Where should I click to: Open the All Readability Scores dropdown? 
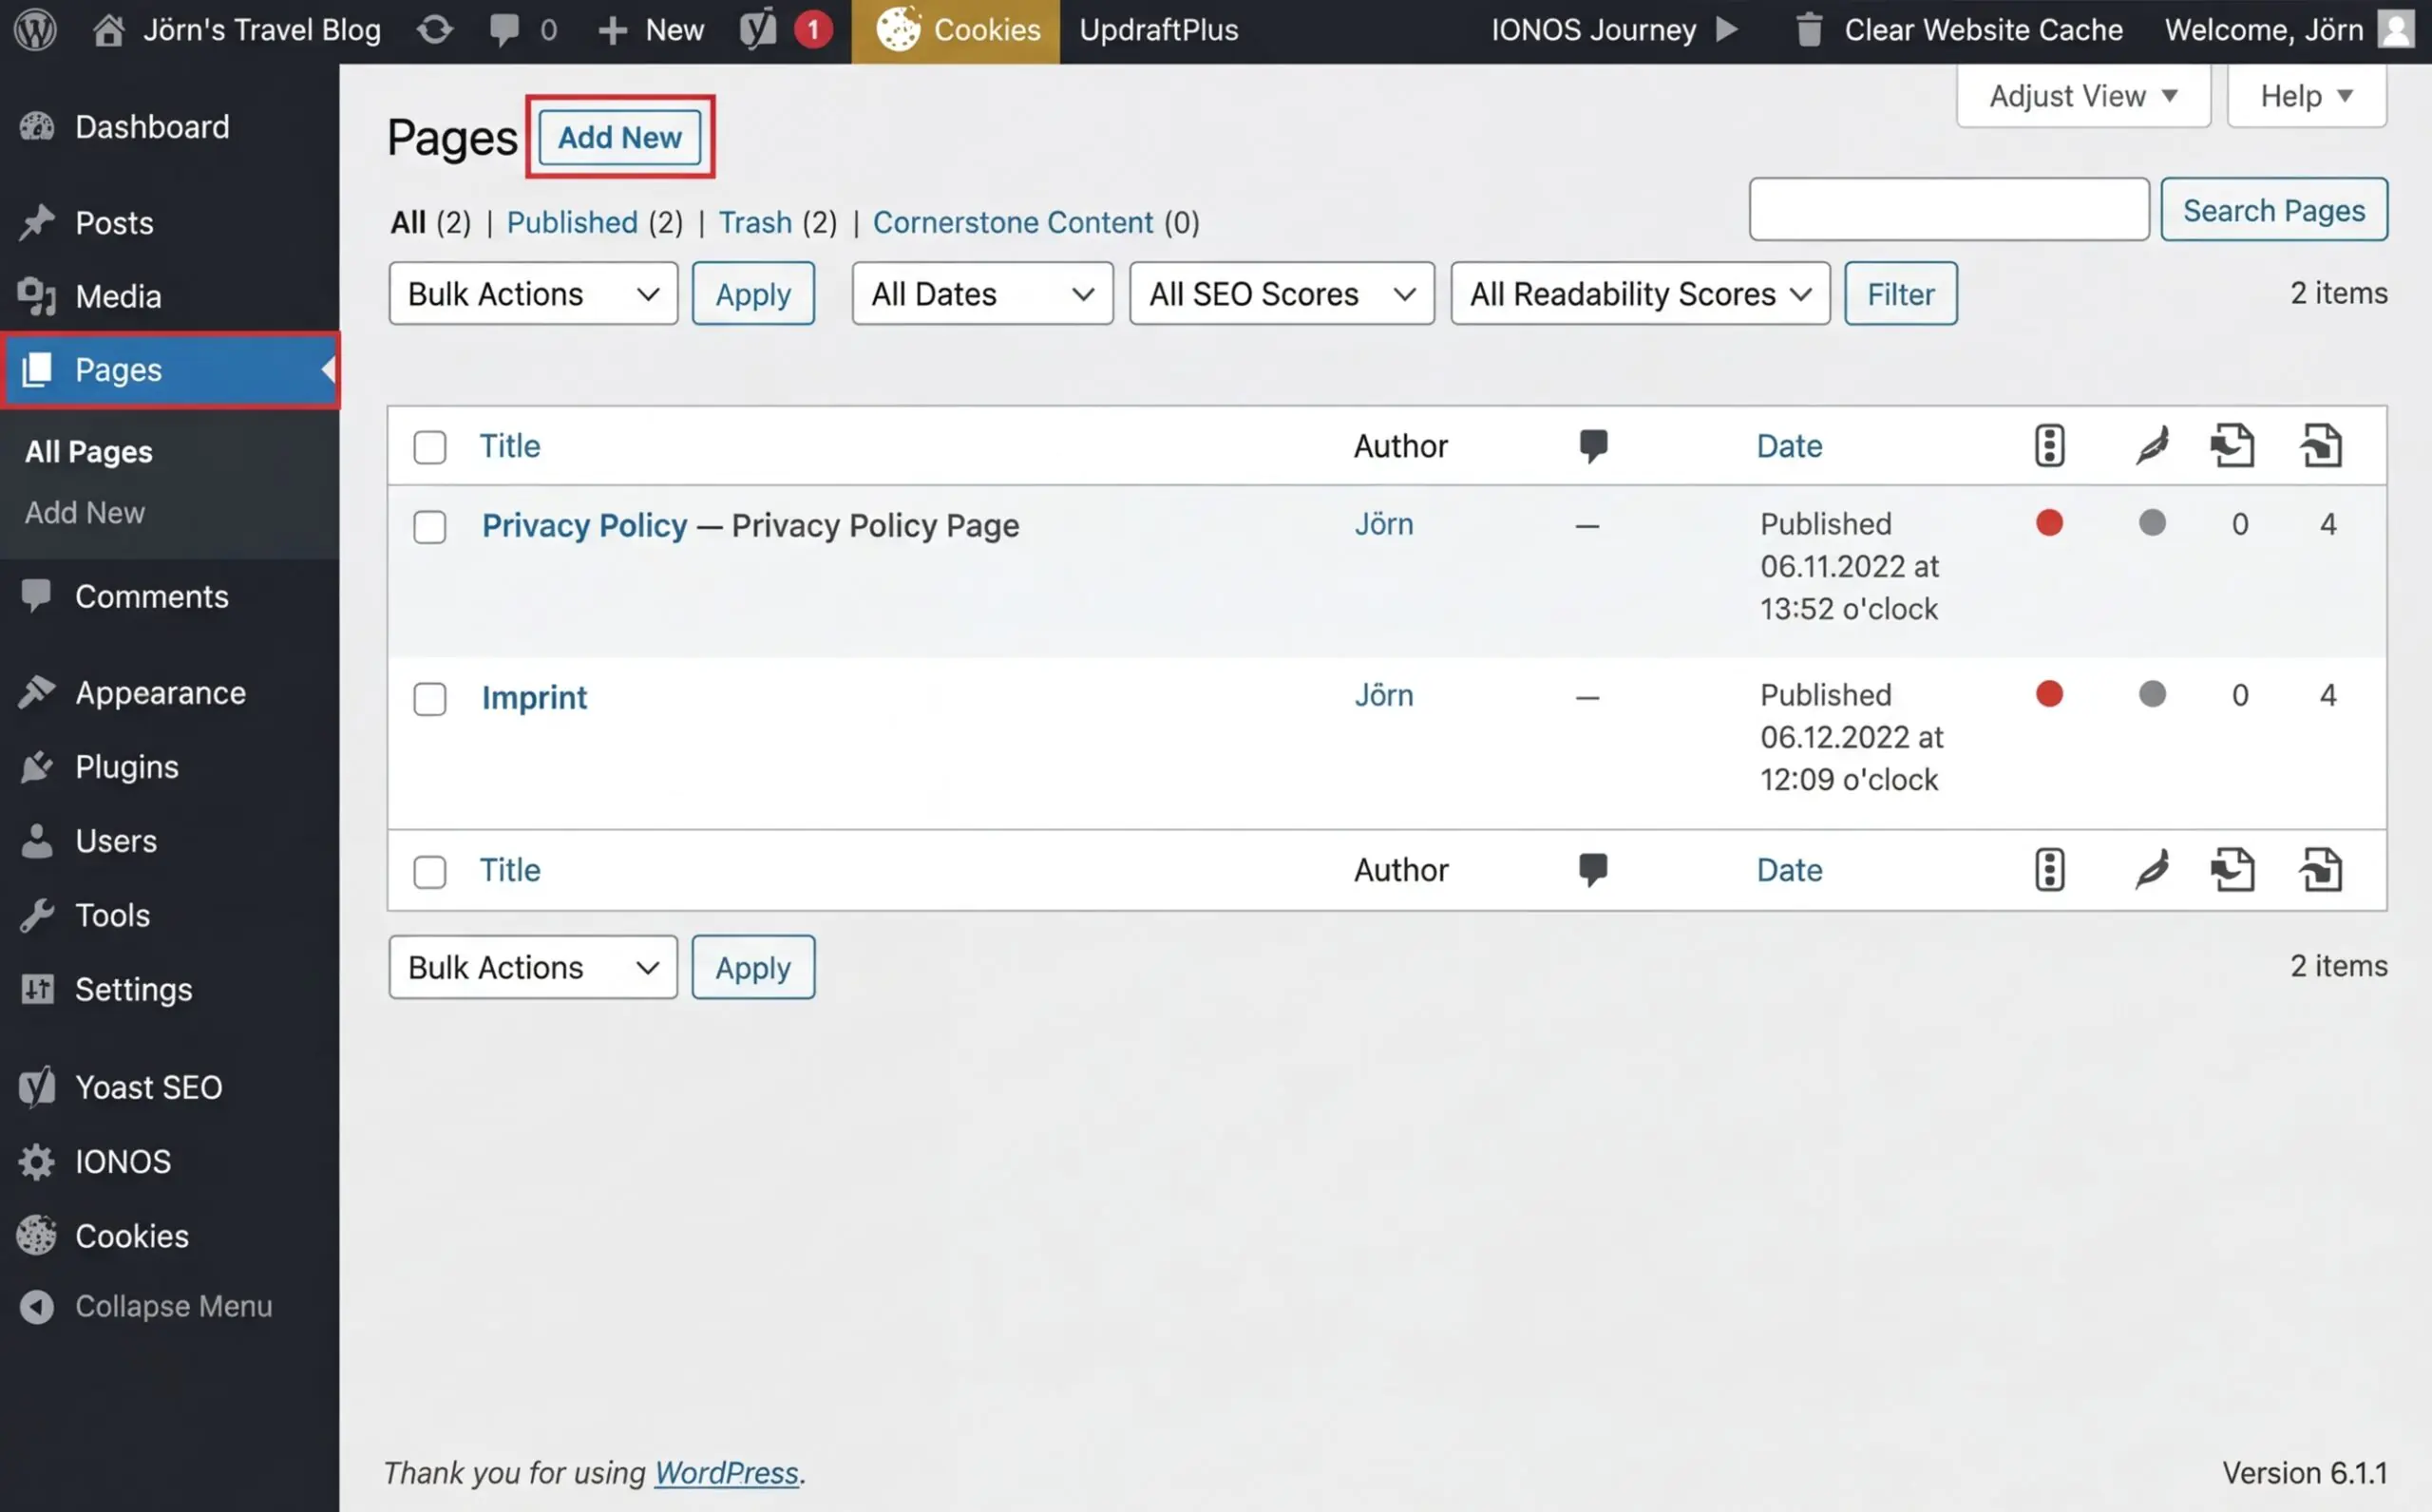(1639, 294)
